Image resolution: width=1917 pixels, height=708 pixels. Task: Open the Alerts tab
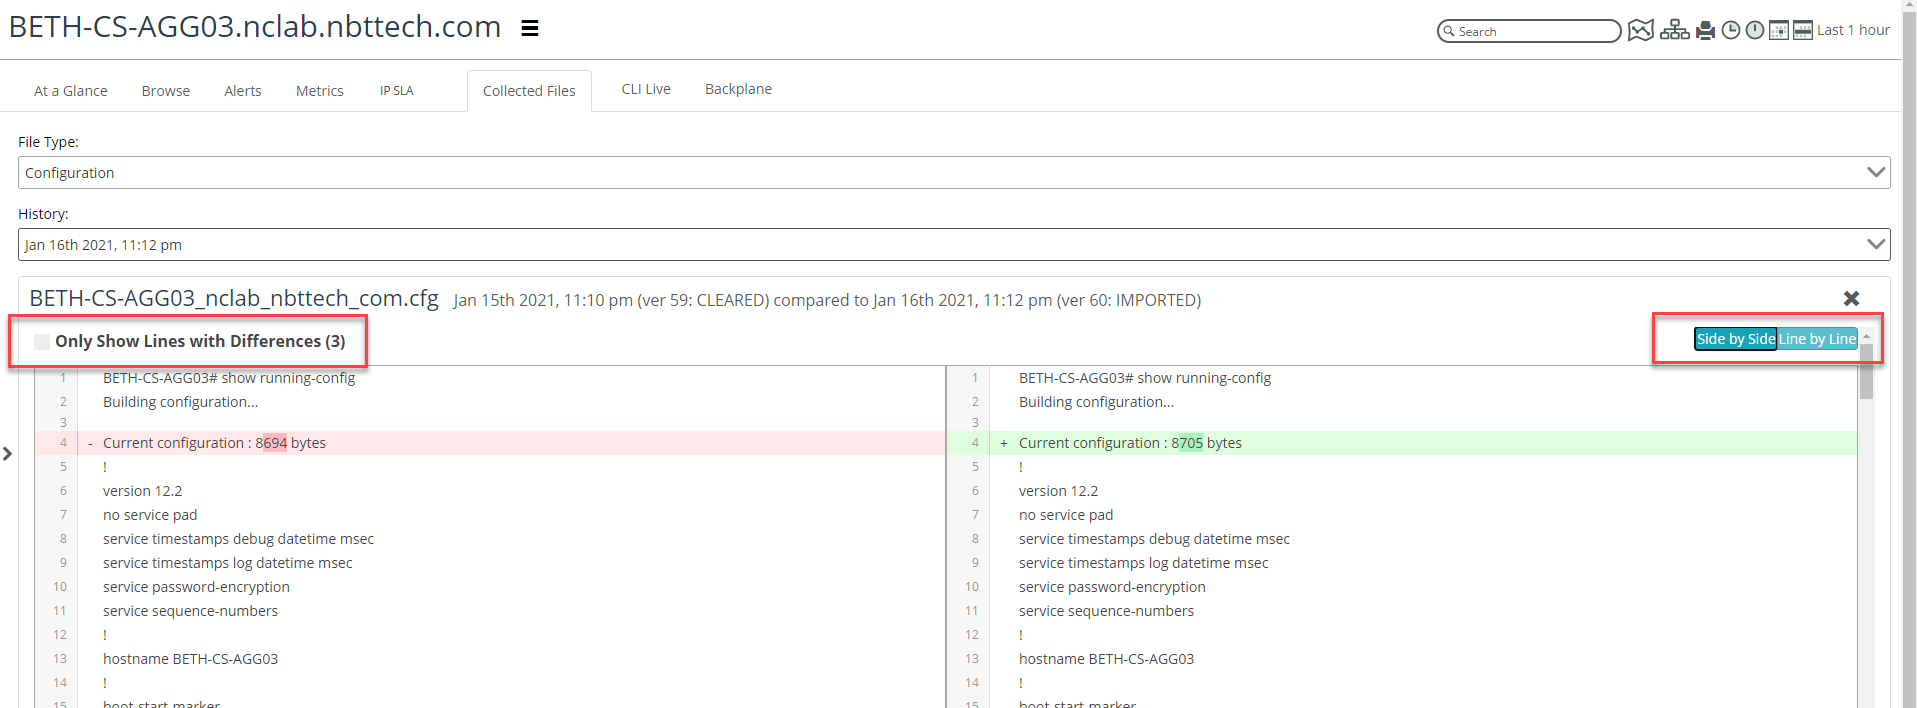(x=243, y=91)
